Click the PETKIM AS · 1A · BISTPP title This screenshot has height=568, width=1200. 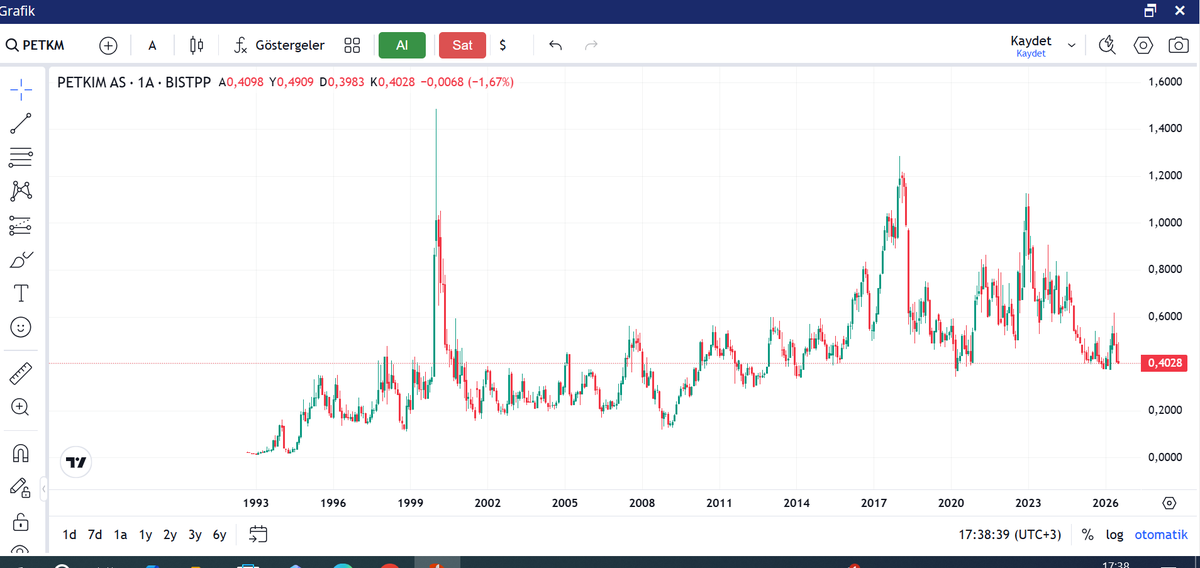click(x=134, y=82)
